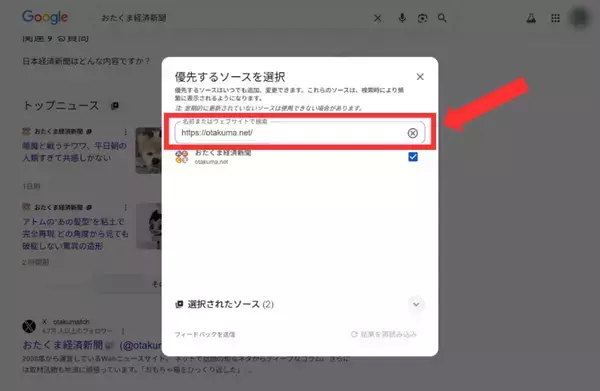The width and height of the screenshot is (600, 391).
Task: Click the トップニュース heading
Action: (x=61, y=106)
